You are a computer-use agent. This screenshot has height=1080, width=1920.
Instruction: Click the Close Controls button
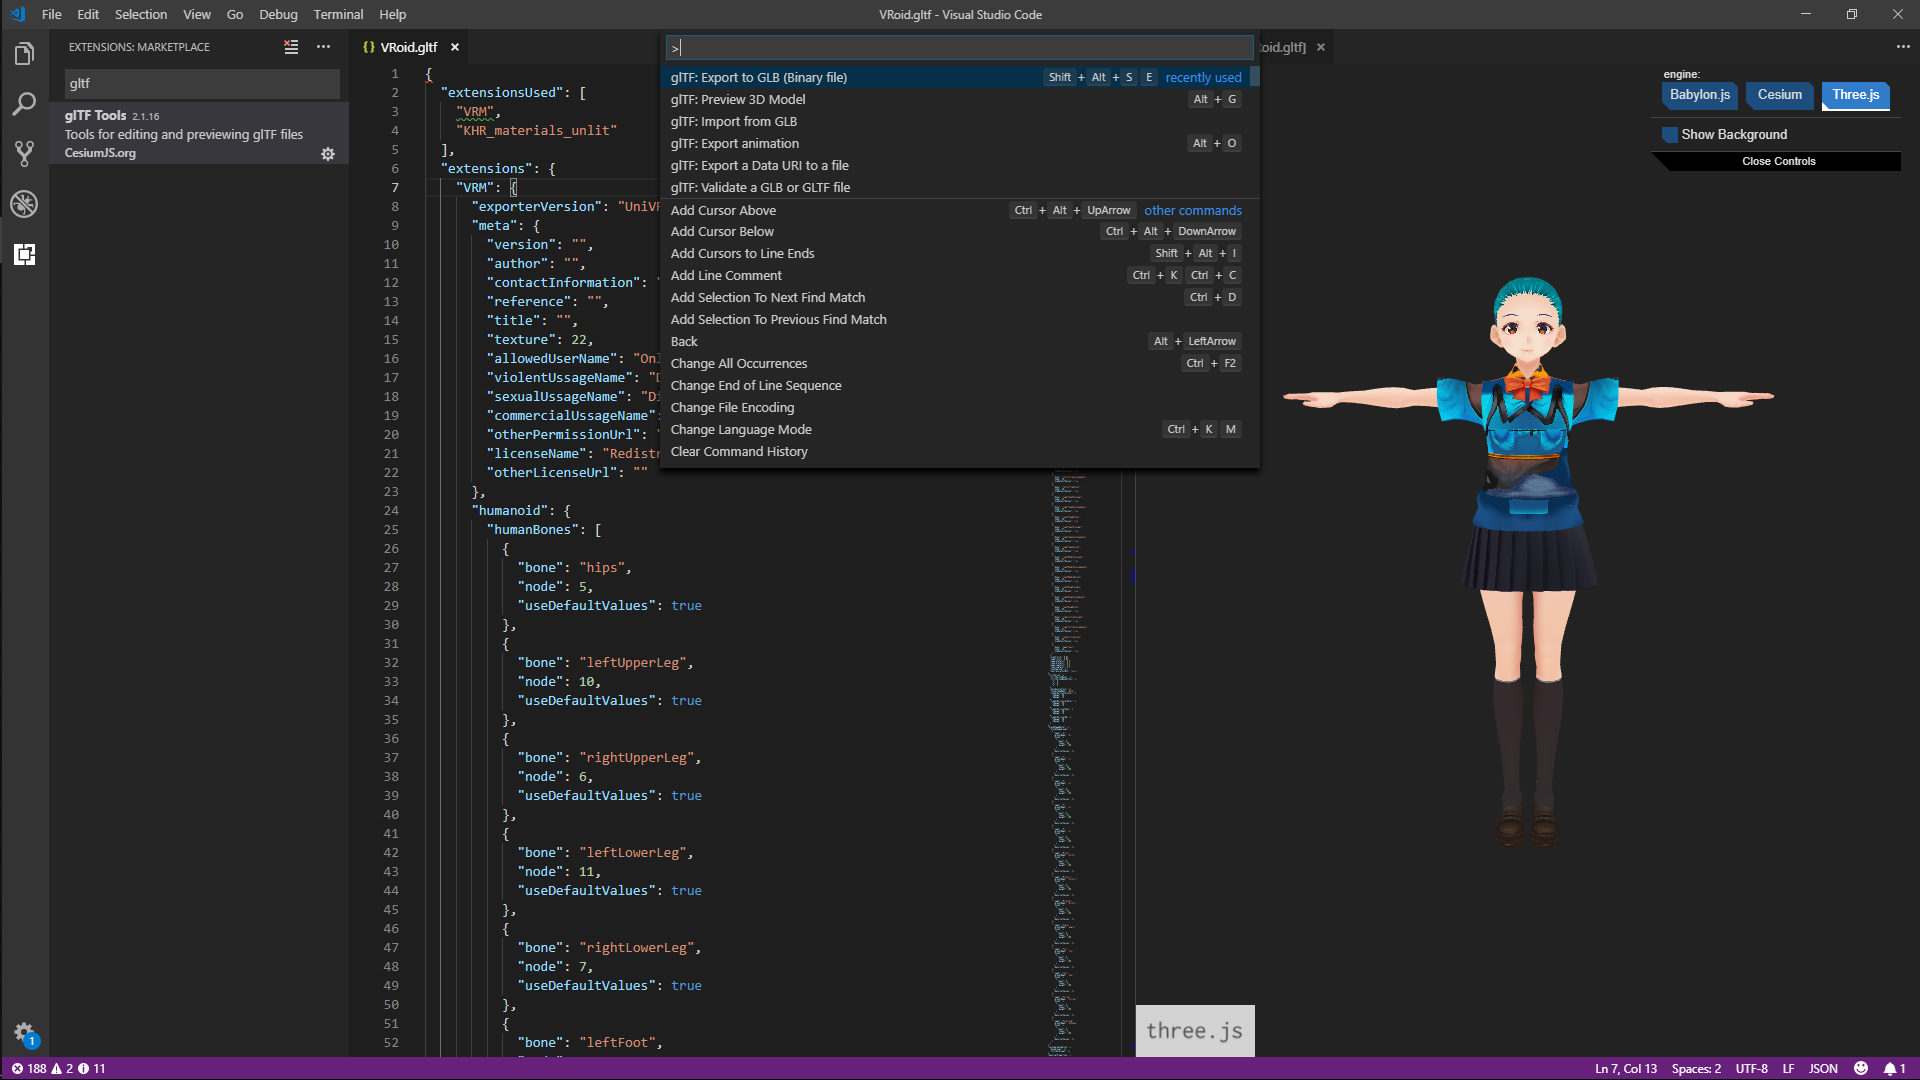[x=1778, y=161]
